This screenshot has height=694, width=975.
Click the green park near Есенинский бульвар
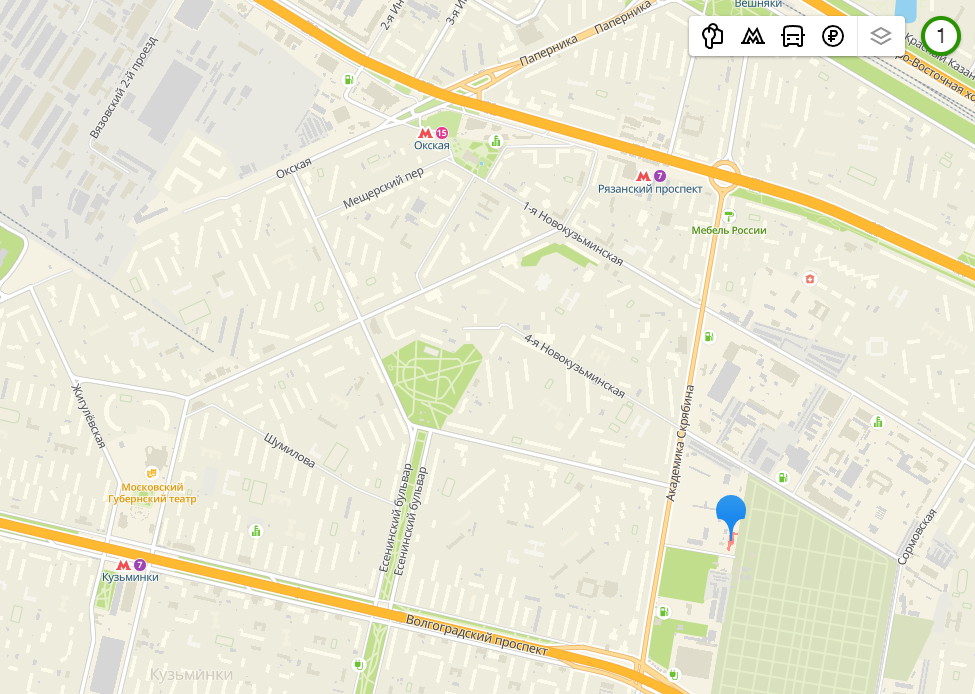pos(431,384)
